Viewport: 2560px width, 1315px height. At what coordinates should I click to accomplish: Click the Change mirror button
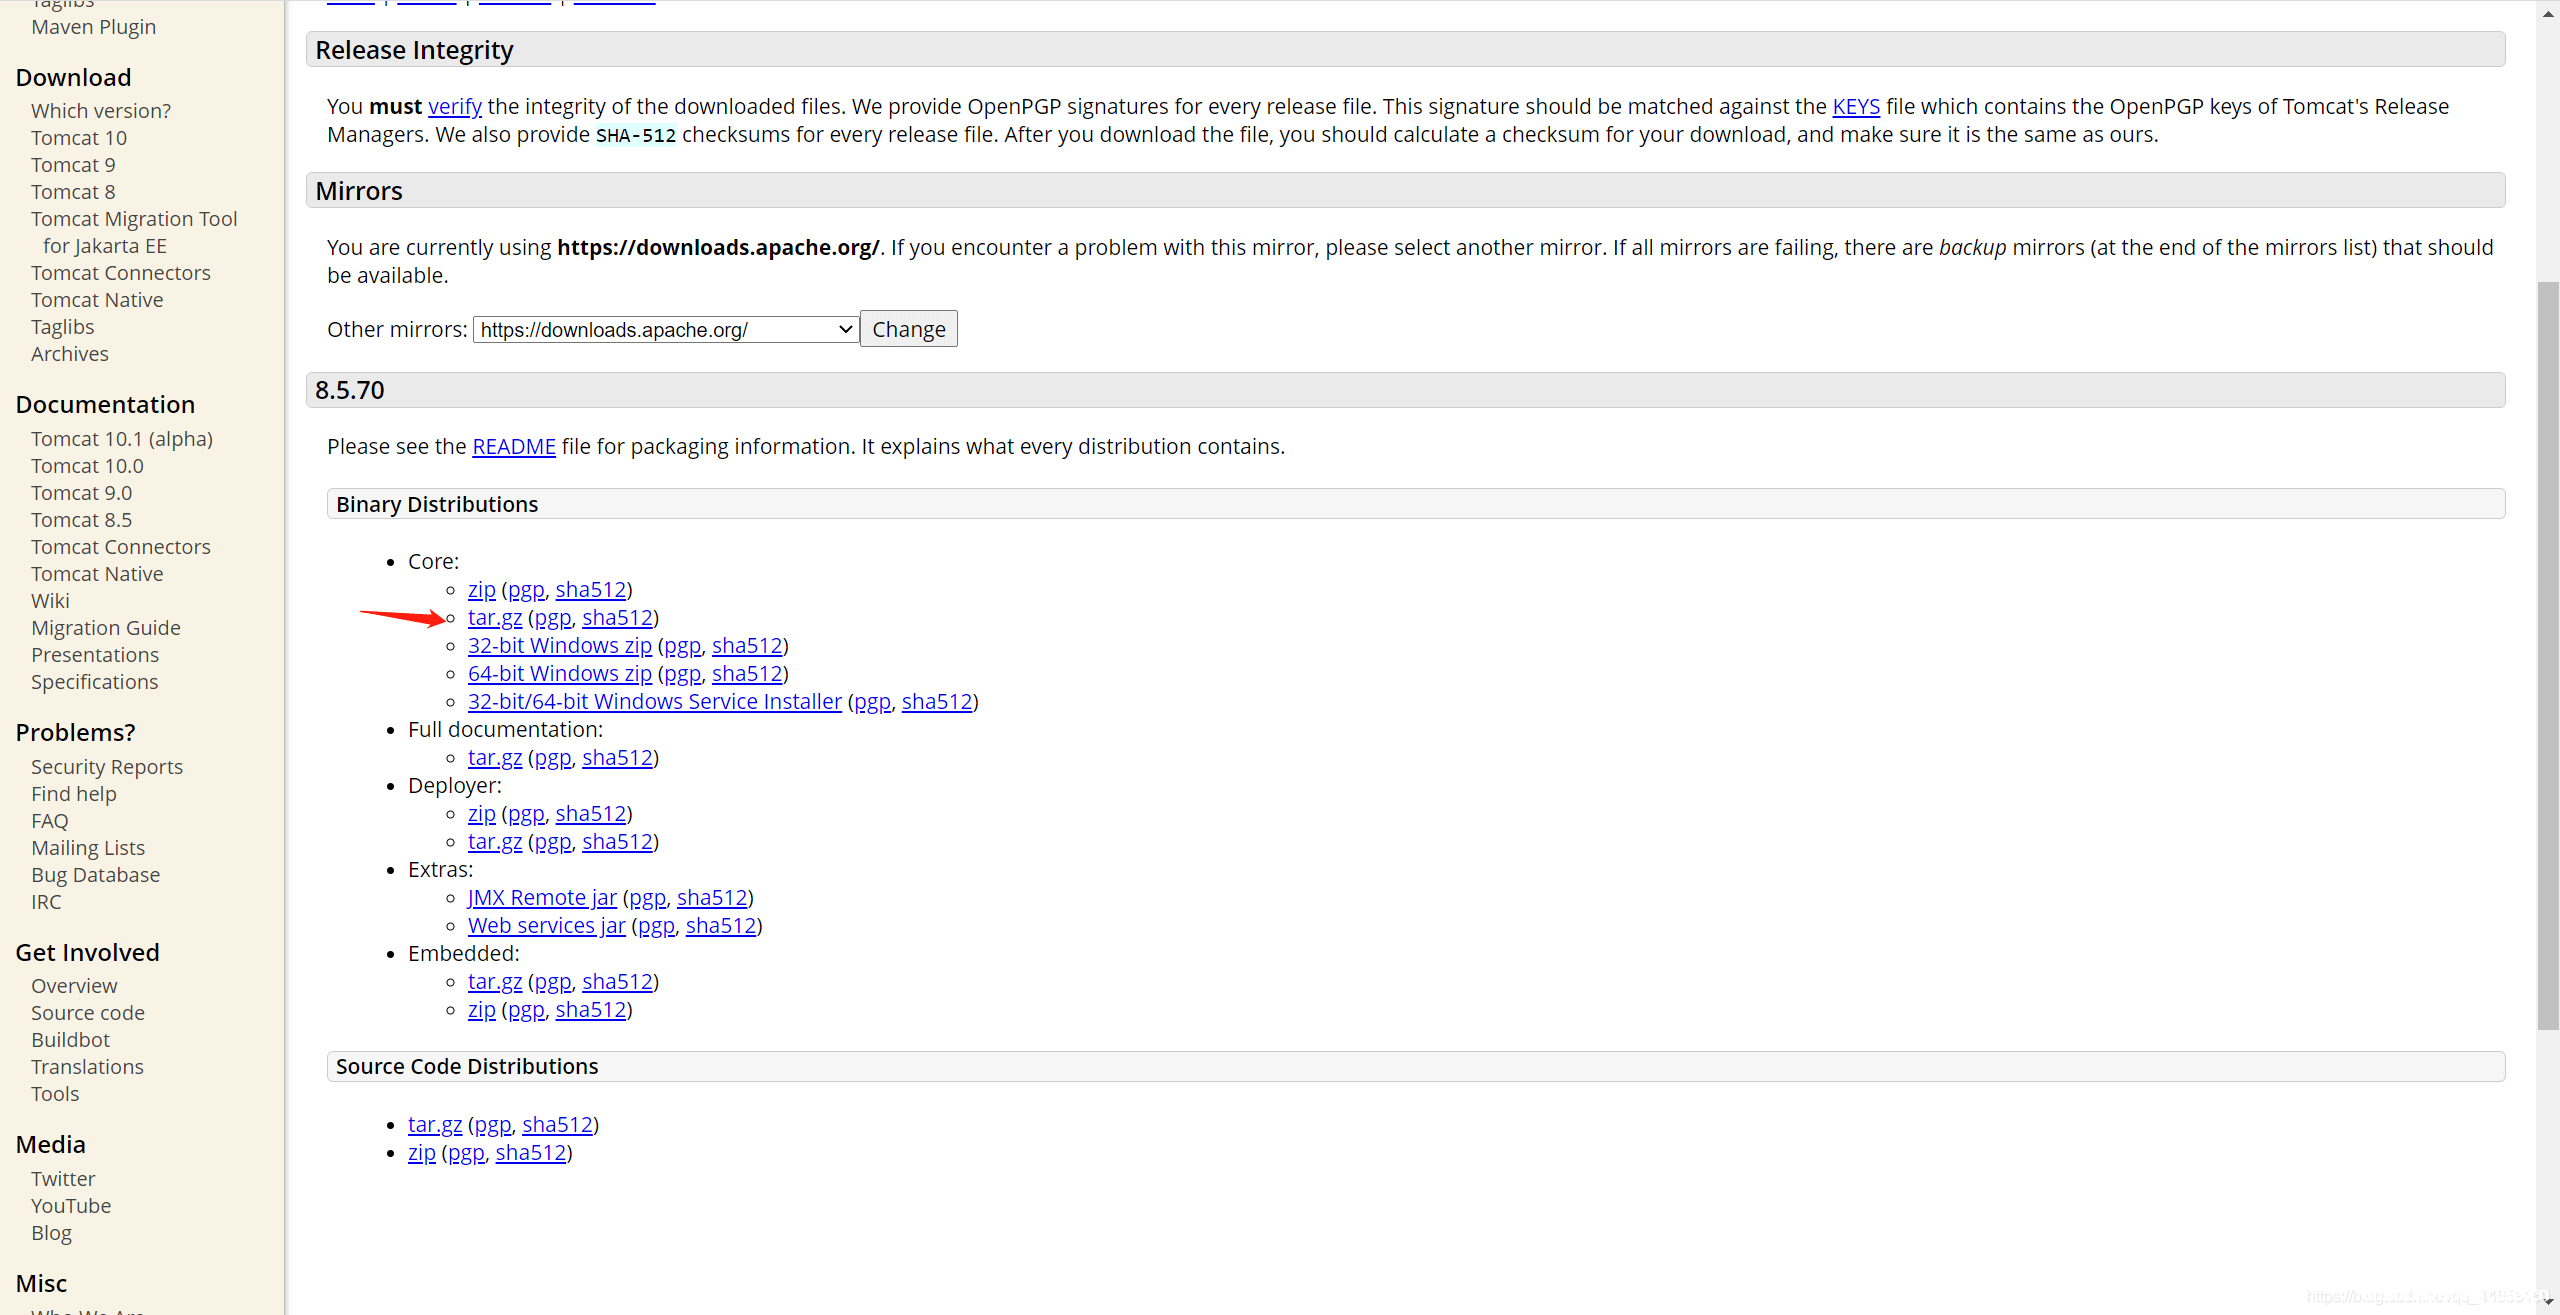click(x=908, y=329)
